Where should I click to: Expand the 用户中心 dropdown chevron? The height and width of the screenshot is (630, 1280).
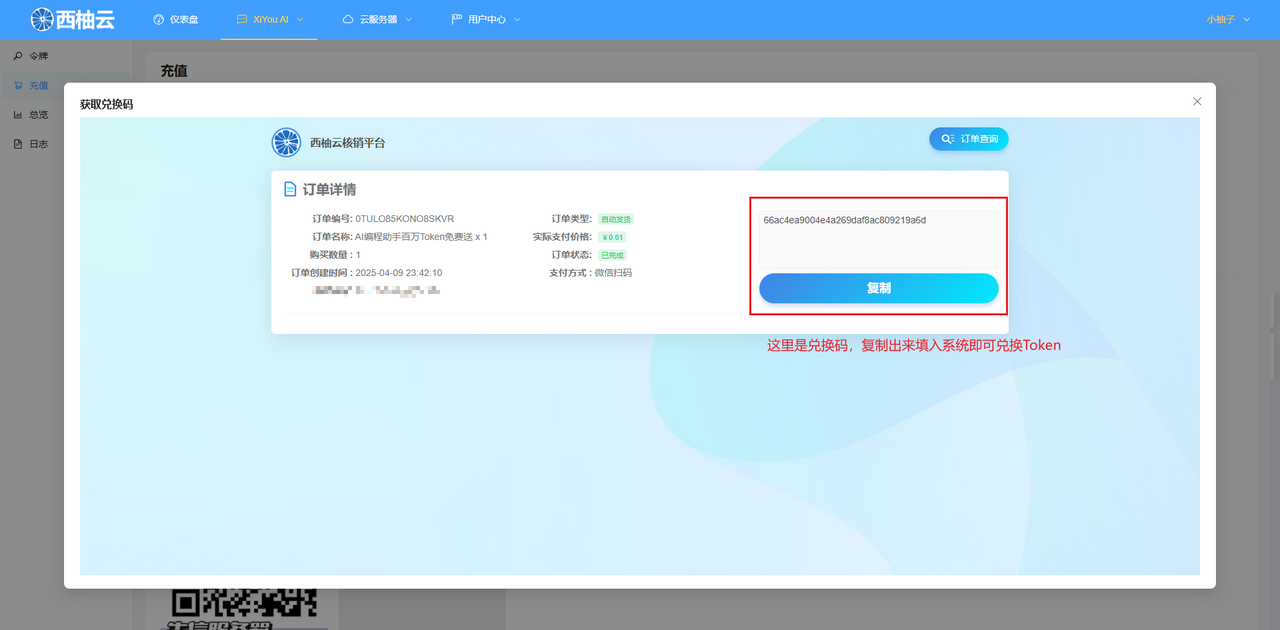(517, 19)
